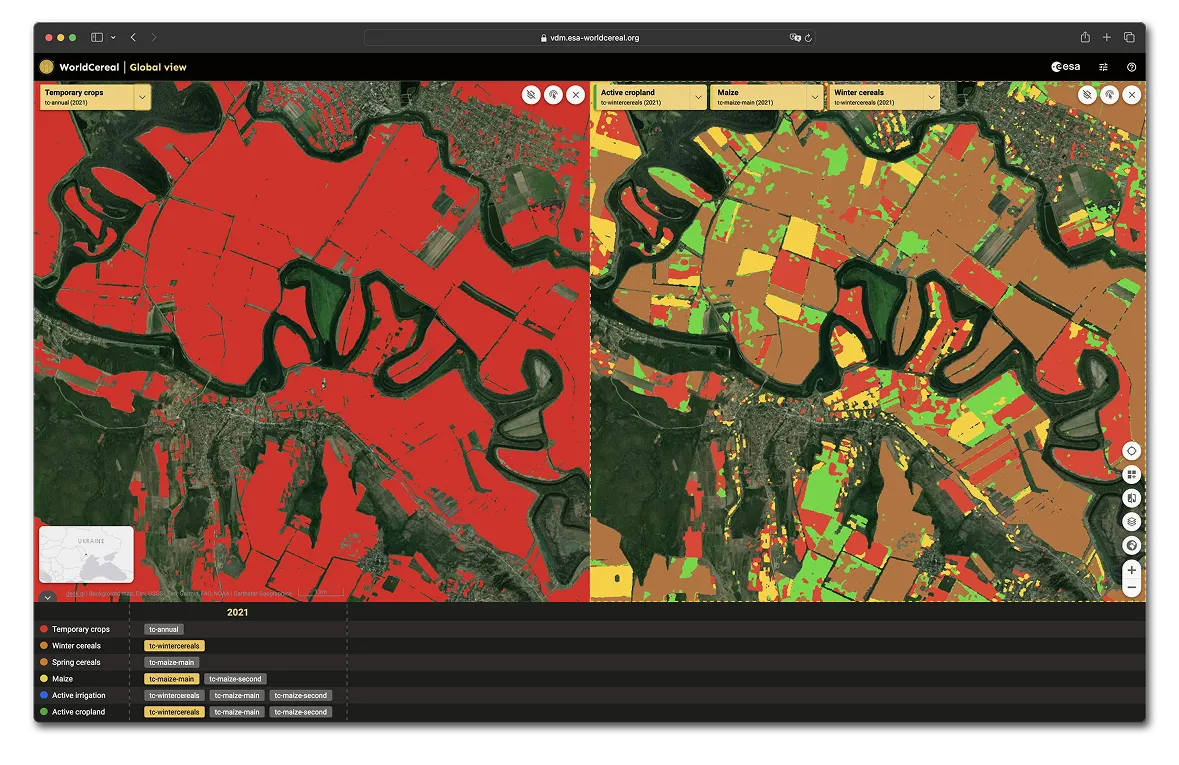1179x765 pixels.
Task: Toggle tc-maize-second in Maize row
Action: (235, 678)
